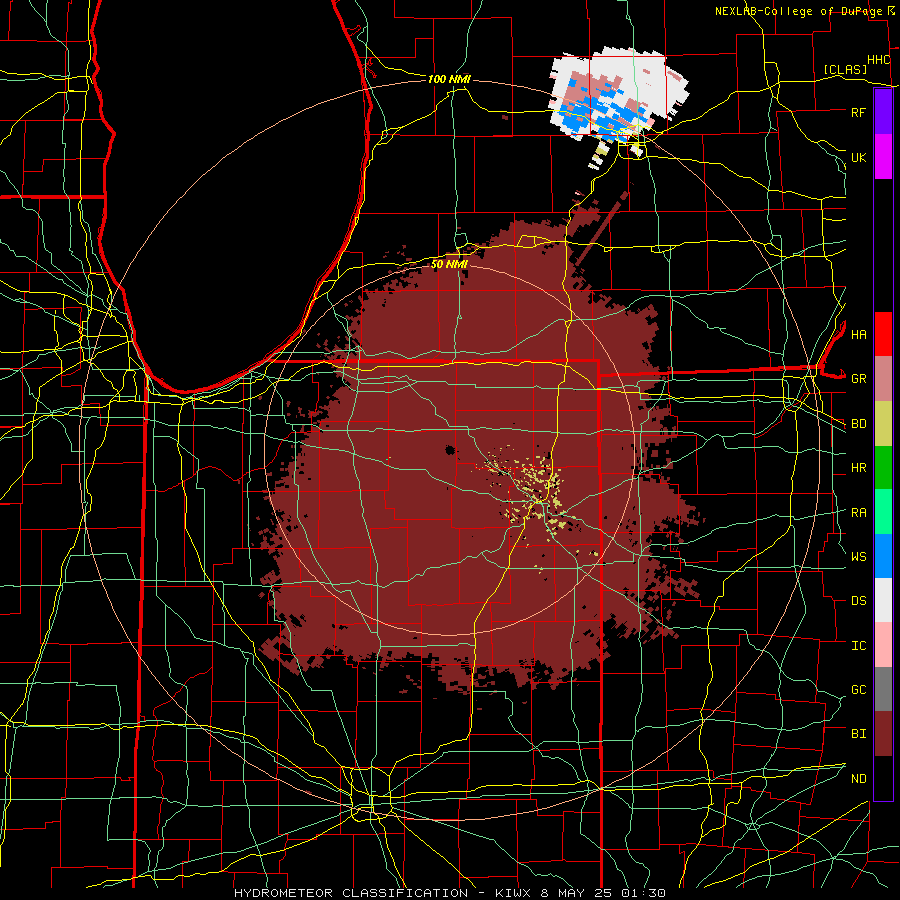Select the GR pink legend swatch
This screenshot has width=900, height=900.
[x=883, y=378]
